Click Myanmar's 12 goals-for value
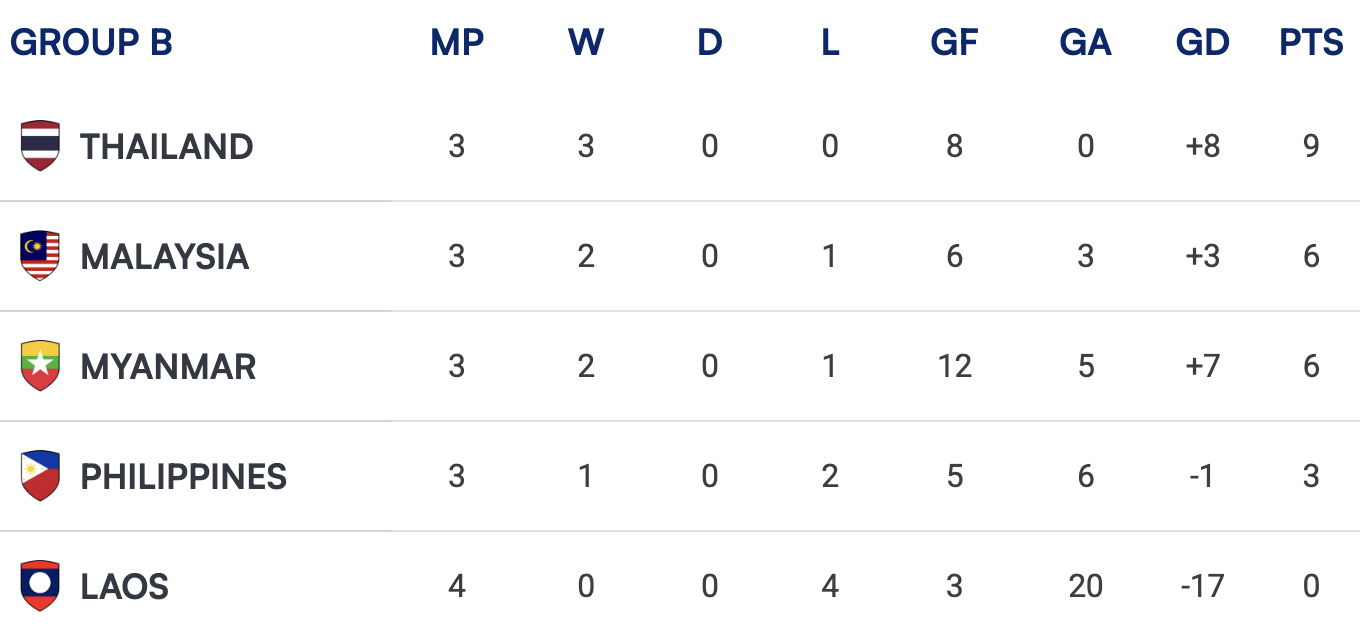 click(955, 367)
